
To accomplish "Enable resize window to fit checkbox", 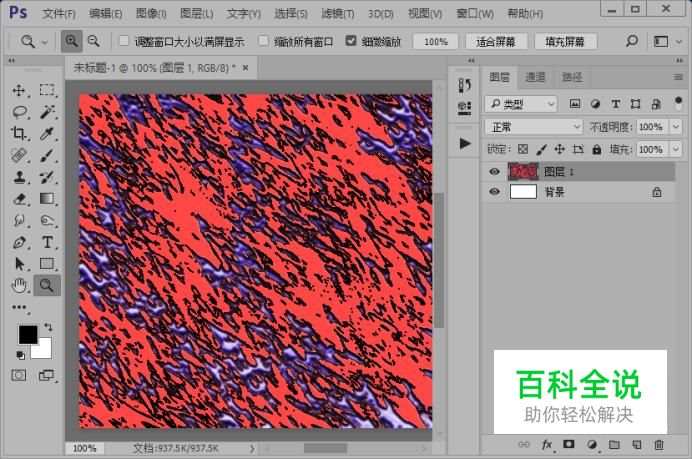I will [x=124, y=41].
